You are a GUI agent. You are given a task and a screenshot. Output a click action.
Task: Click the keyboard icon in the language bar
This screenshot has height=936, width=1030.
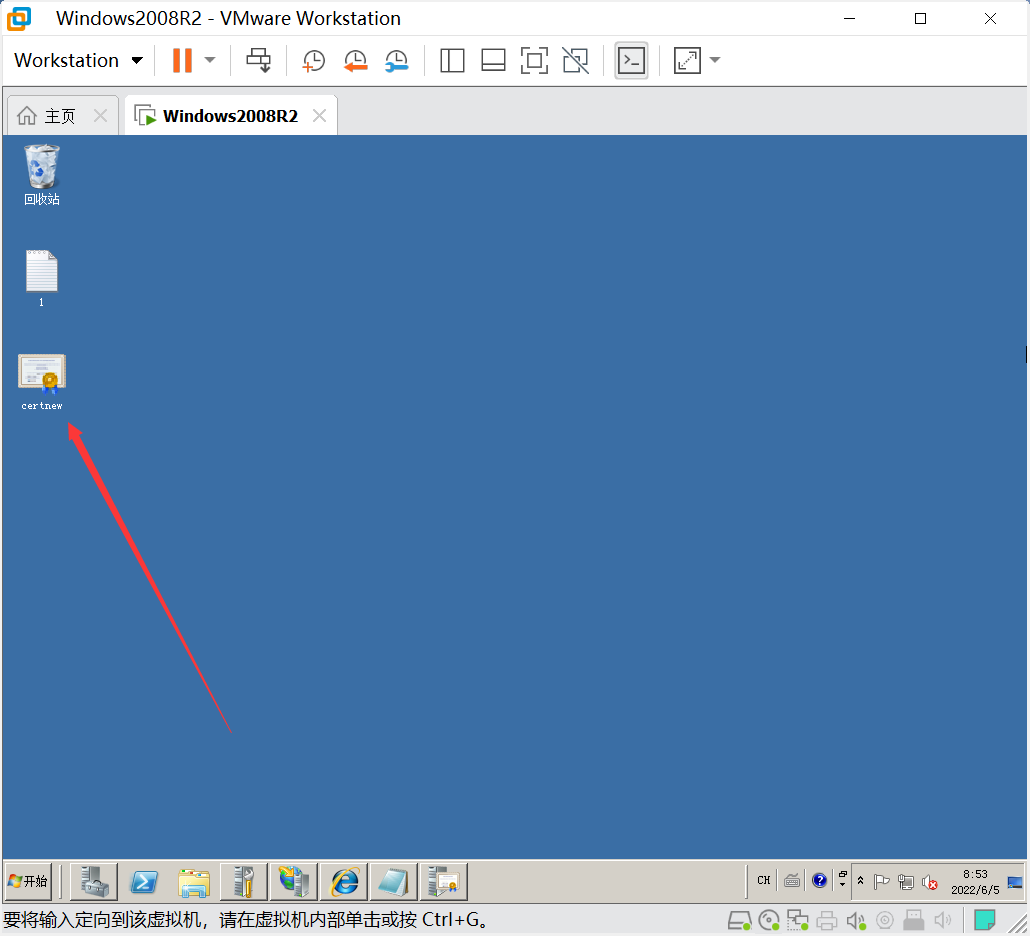point(792,880)
